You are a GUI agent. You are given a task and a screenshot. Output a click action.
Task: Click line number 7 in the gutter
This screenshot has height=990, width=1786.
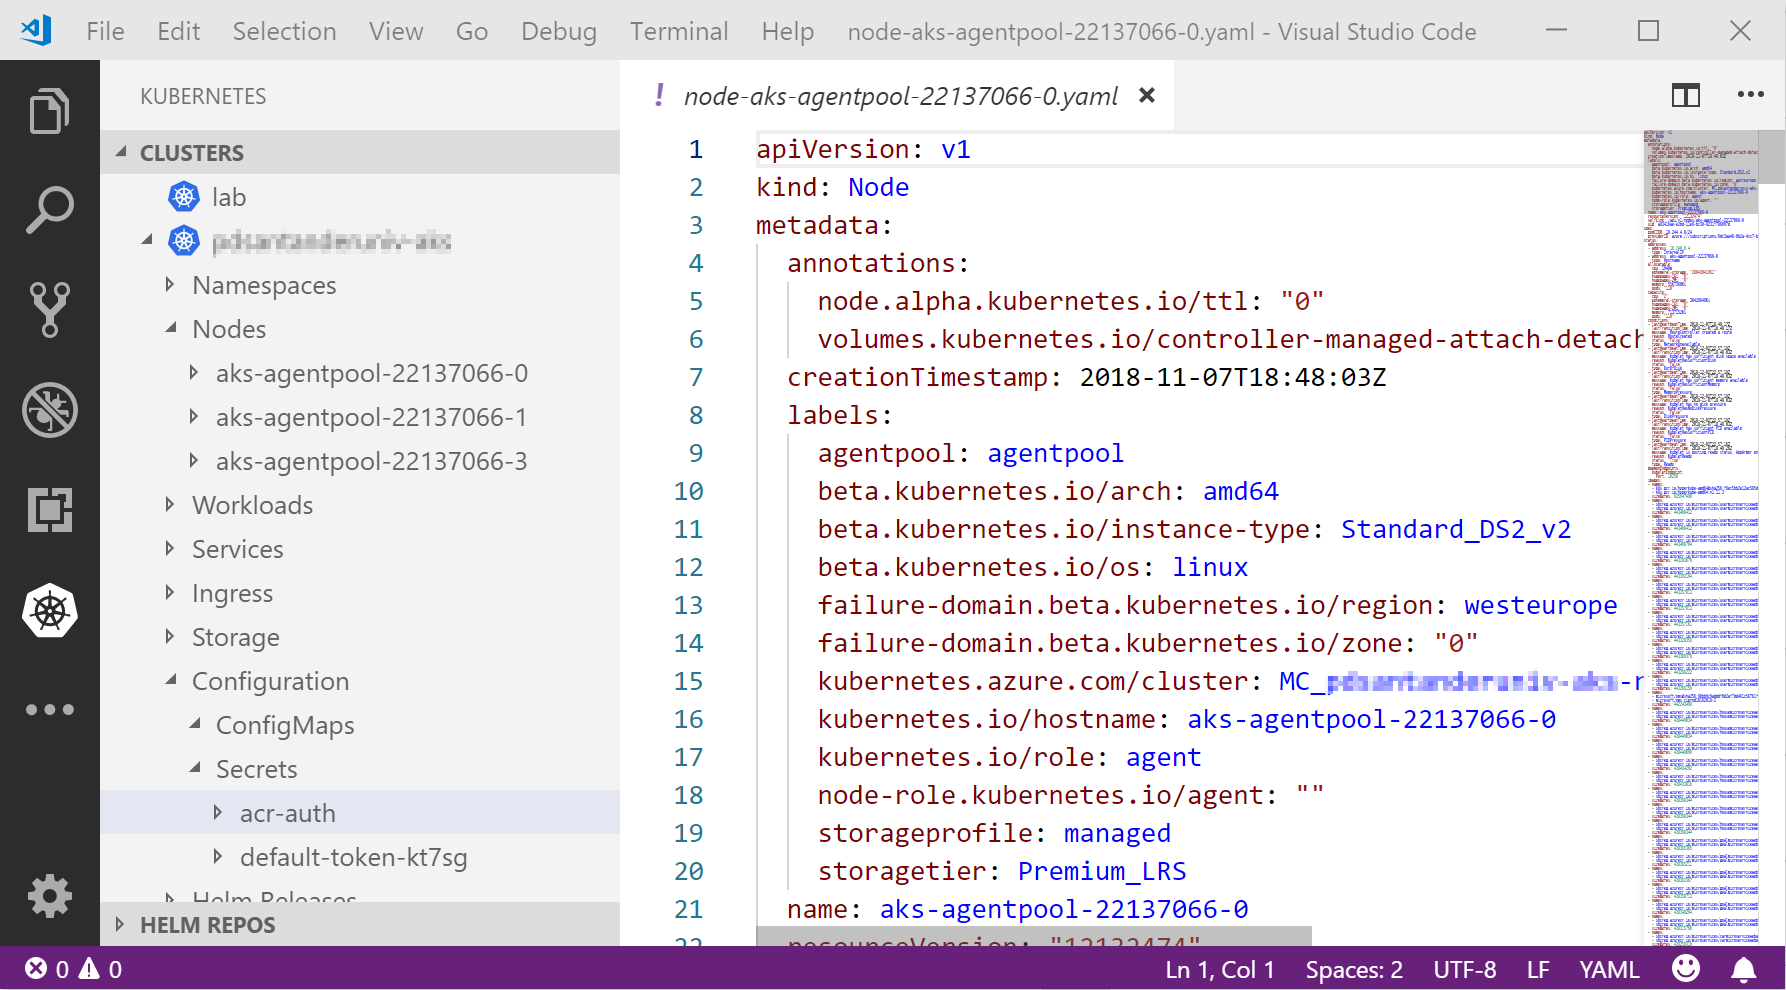tap(696, 377)
